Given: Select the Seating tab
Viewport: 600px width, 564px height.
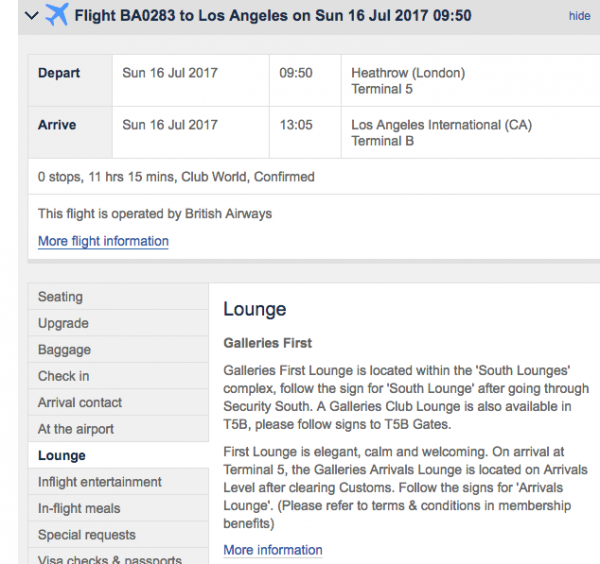Looking at the screenshot, I should point(118,297).
